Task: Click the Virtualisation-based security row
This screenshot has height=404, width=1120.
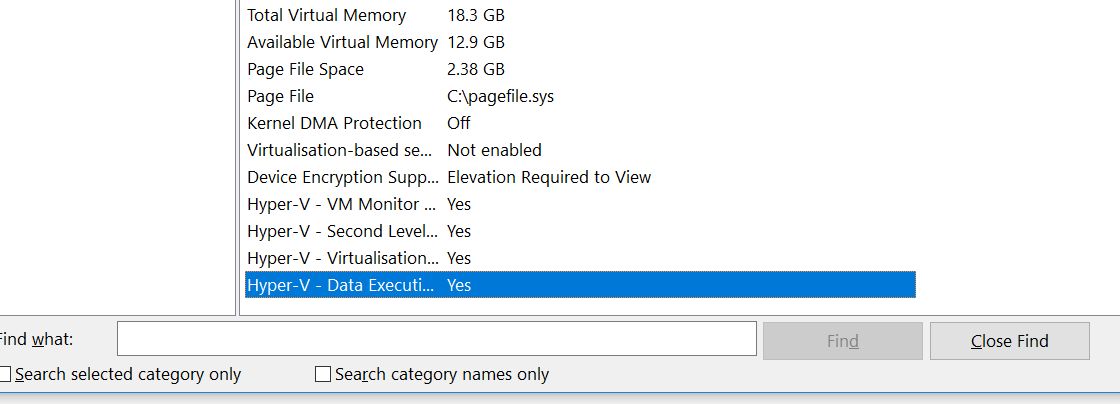Action: 342,151
